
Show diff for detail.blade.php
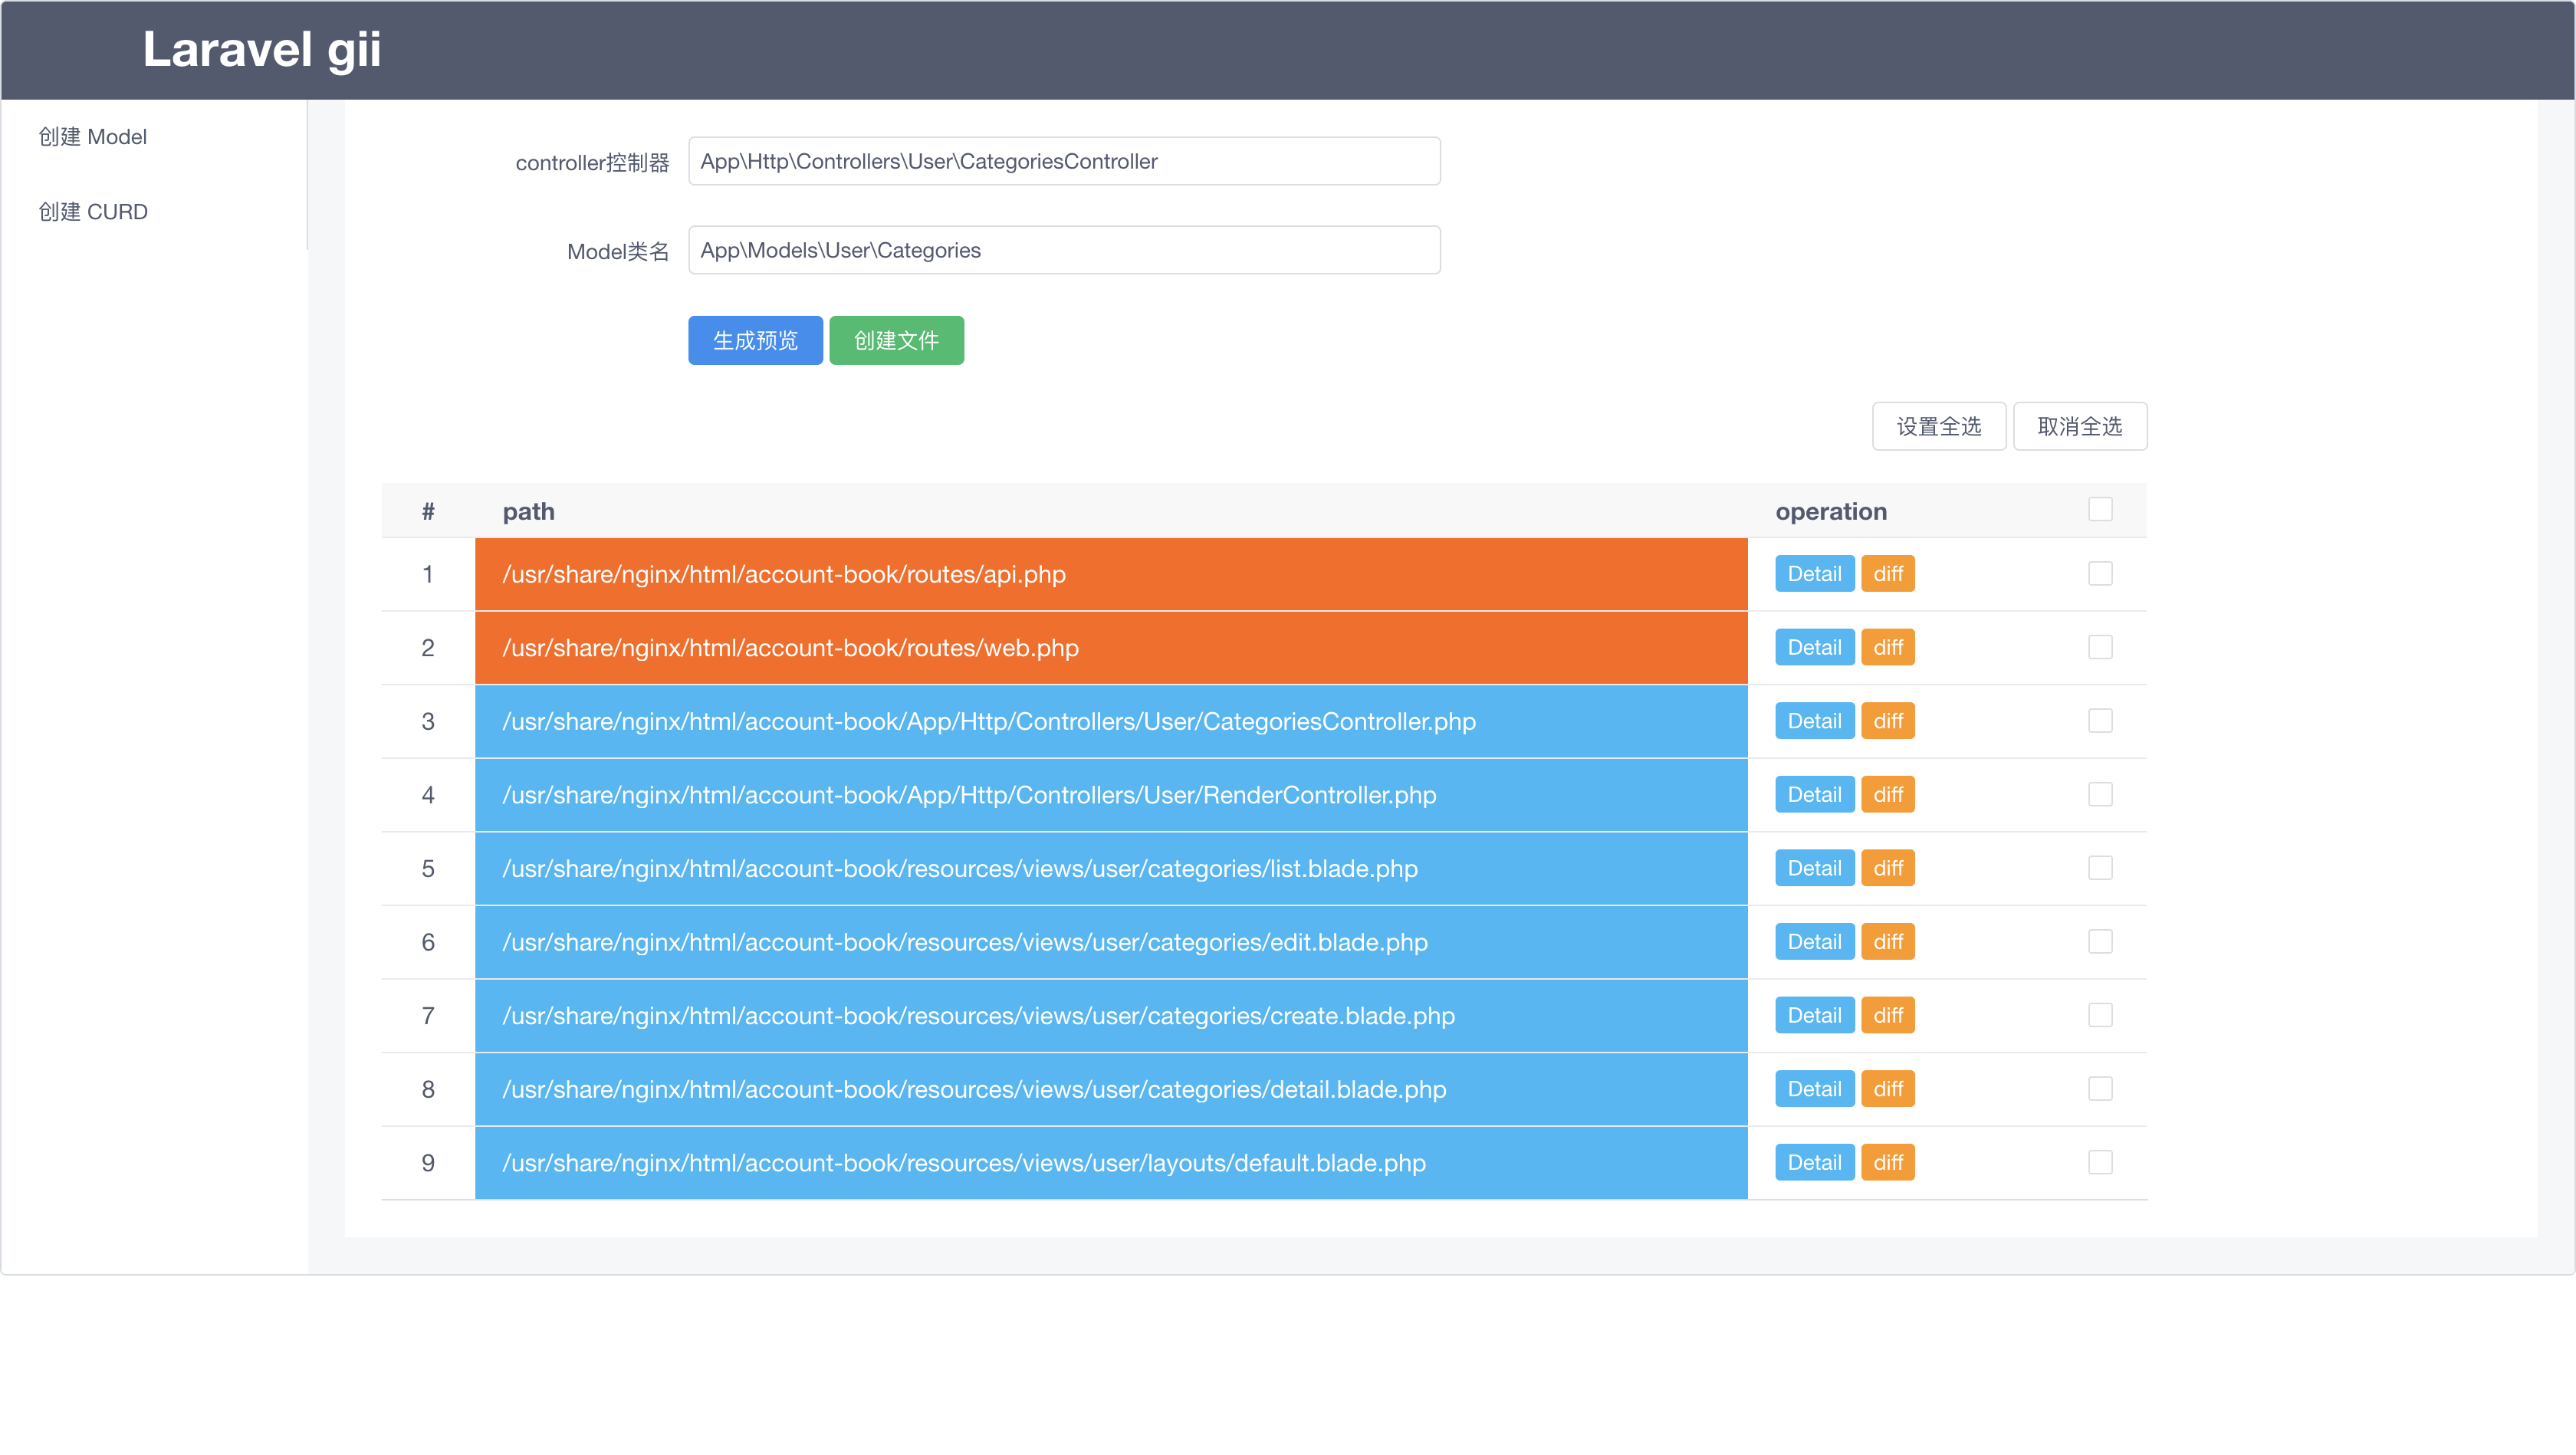pos(1887,1089)
